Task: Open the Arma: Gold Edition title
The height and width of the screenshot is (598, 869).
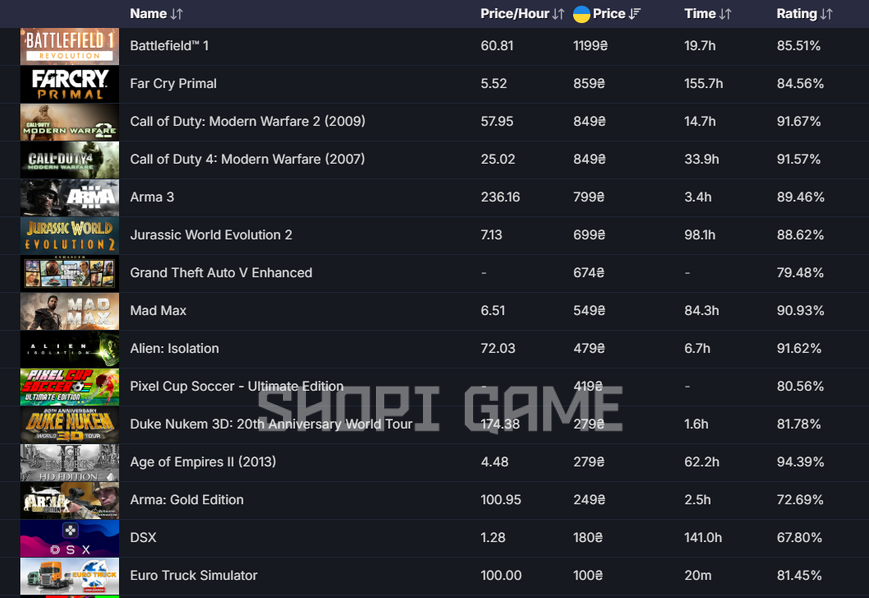Action: pyautogui.click(x=187, y=500)
